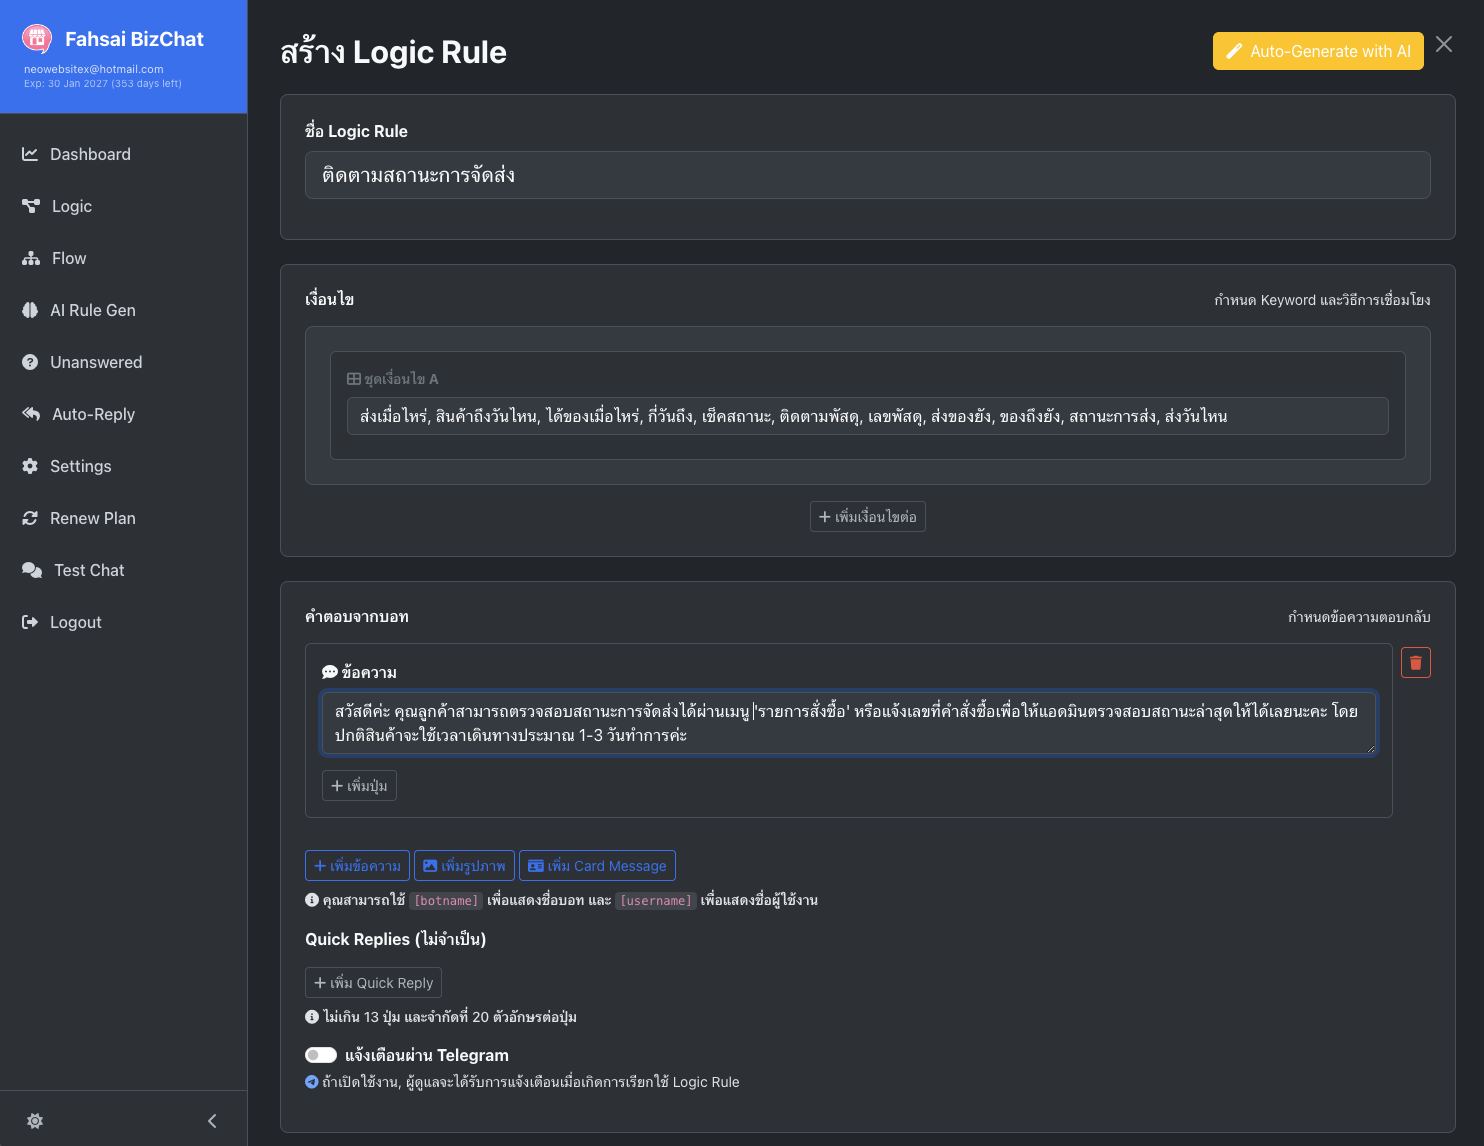The height and width of the screenshot is (1146, 1484).
Task: Open AI Rule Gen via its sidebar icon
Action: pyautogui.click(x=31, y=310)
